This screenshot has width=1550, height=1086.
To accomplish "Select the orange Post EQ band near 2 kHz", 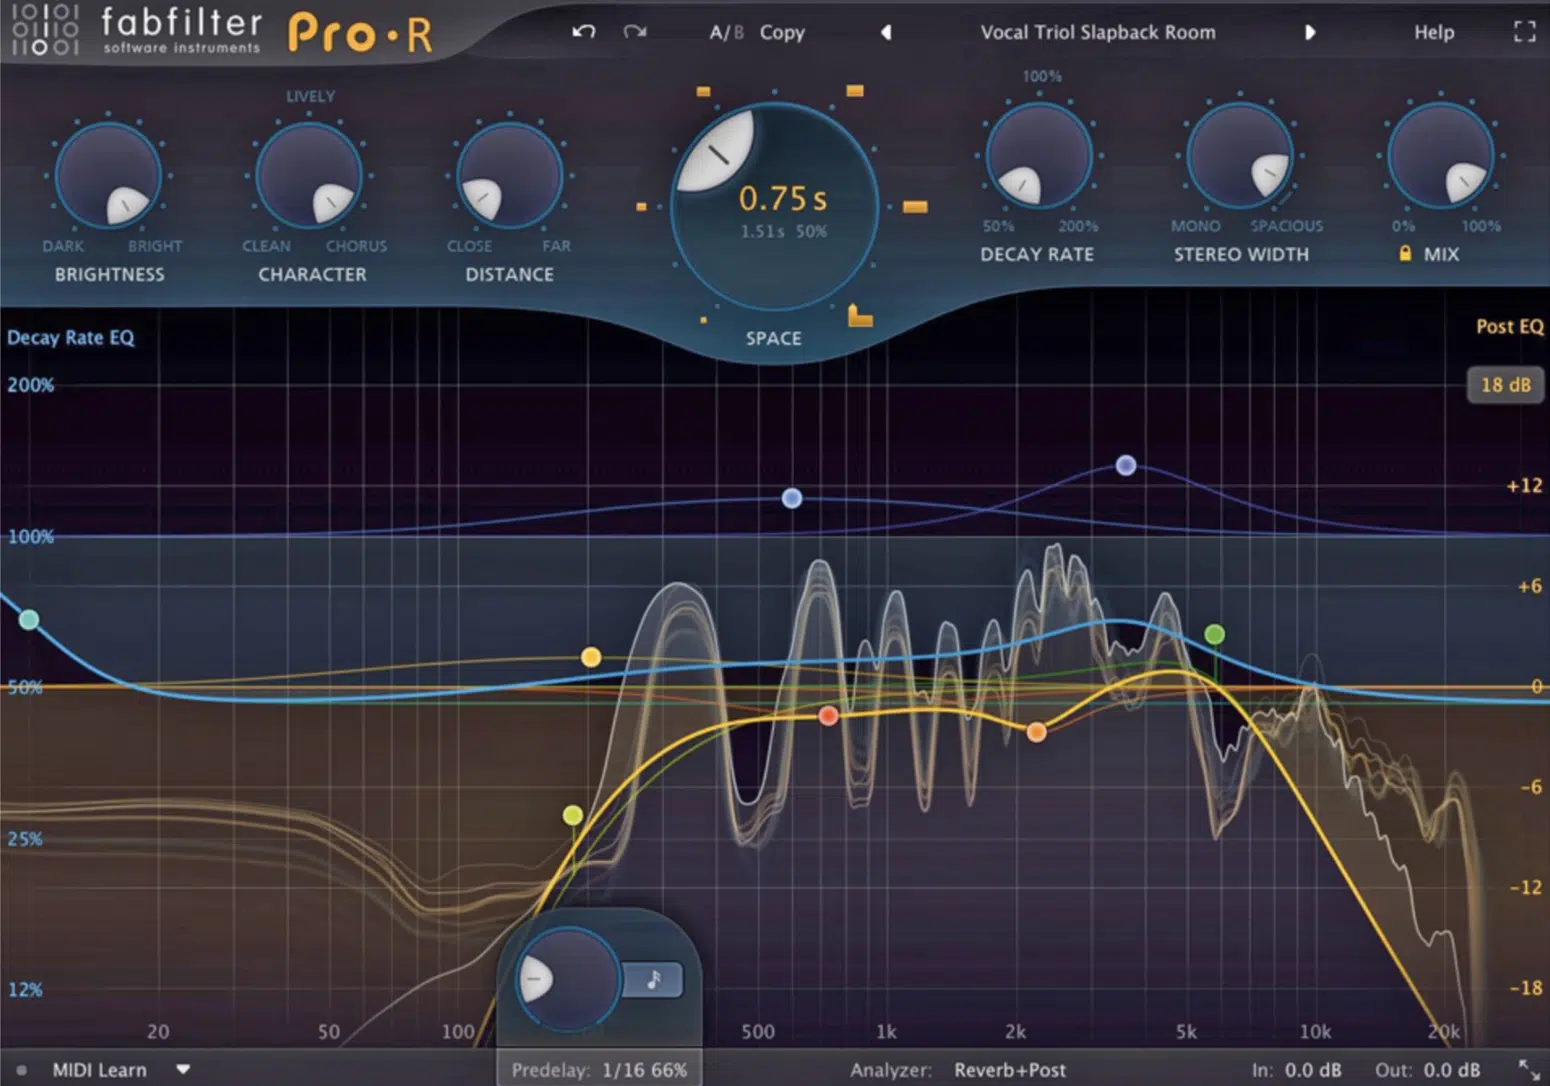I will tap(1037, 732).
